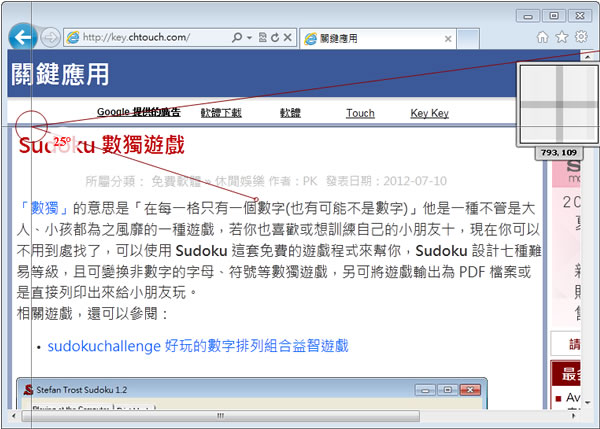Open the address bar dropdown arrow

click(249, 38)
